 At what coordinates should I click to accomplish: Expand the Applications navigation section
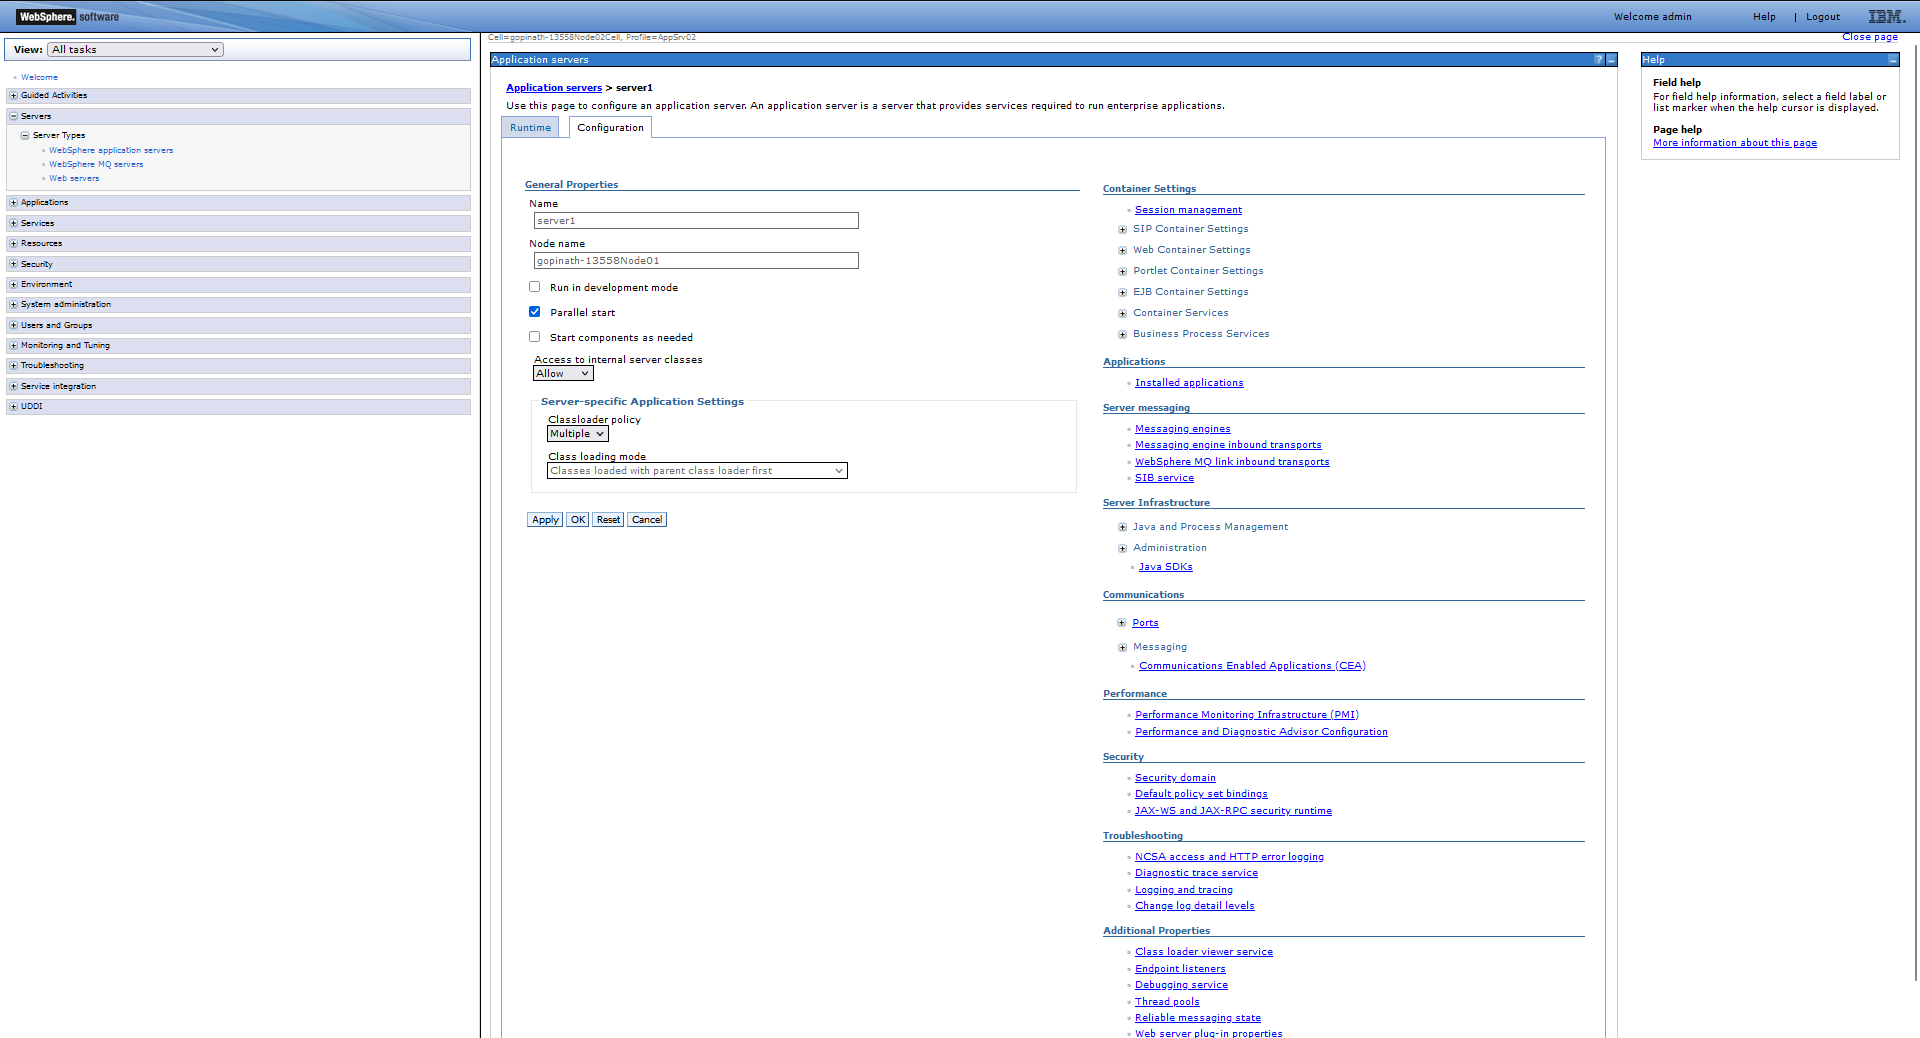pos(13,203)
